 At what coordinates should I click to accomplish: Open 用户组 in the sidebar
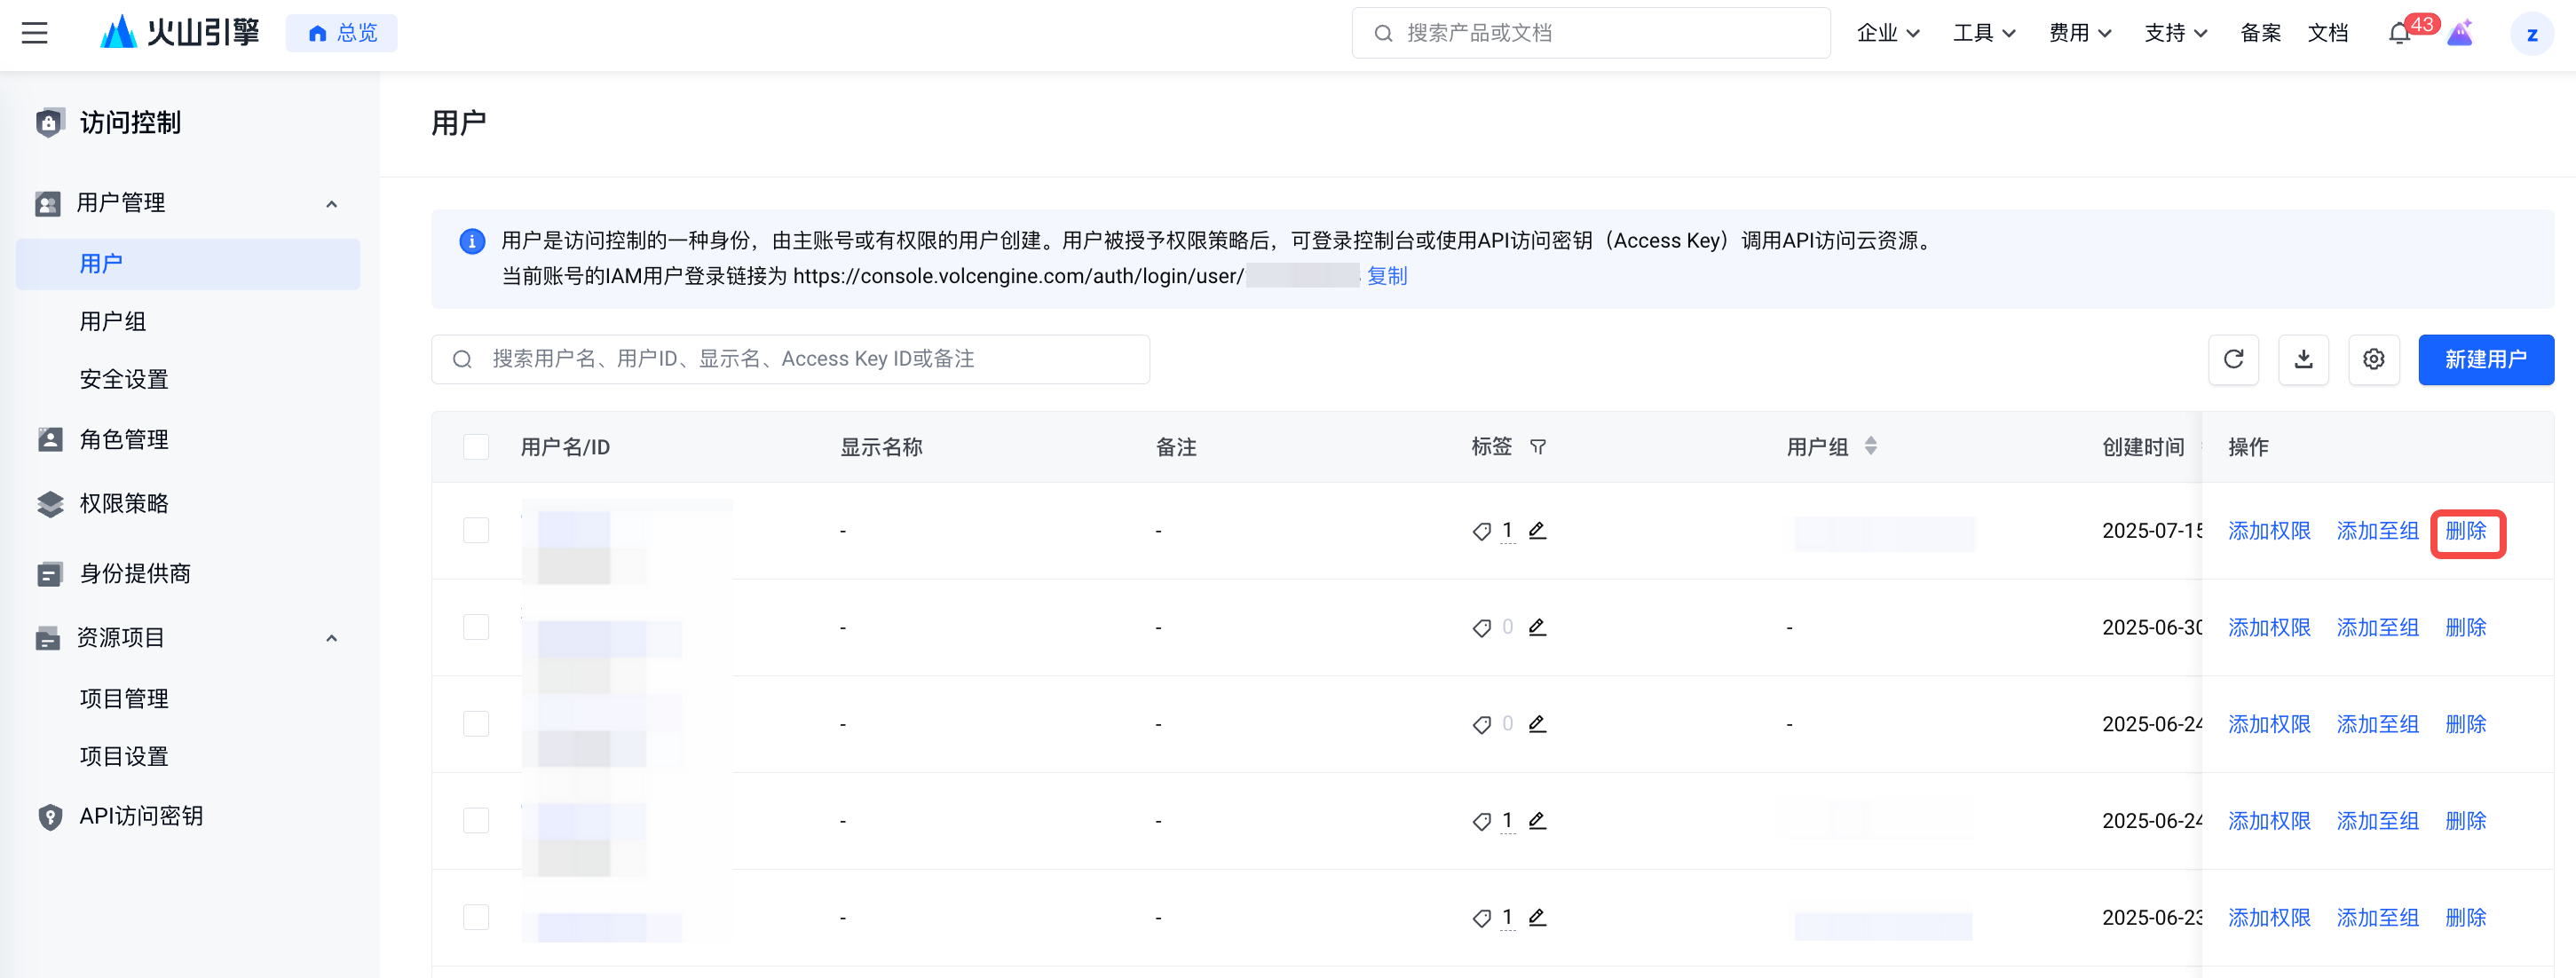(x=113, y=322)
